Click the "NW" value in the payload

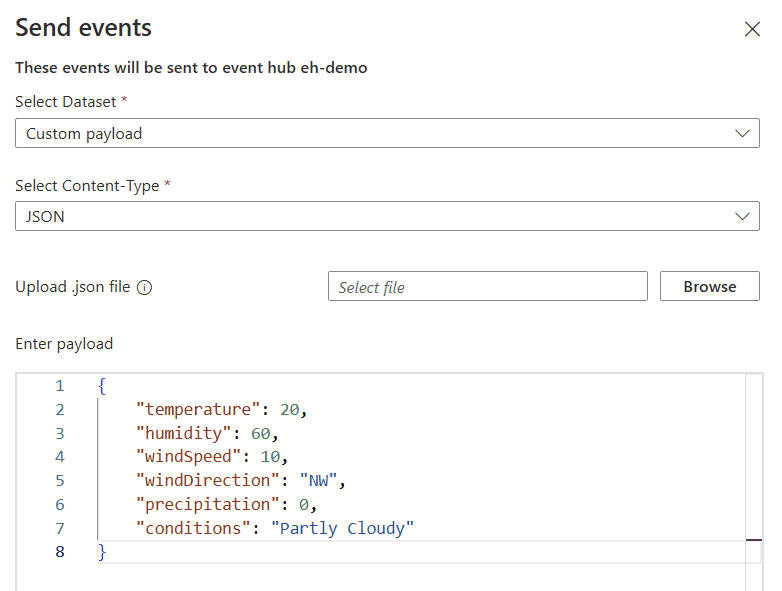pyautogui.click(x=318, y=480)
